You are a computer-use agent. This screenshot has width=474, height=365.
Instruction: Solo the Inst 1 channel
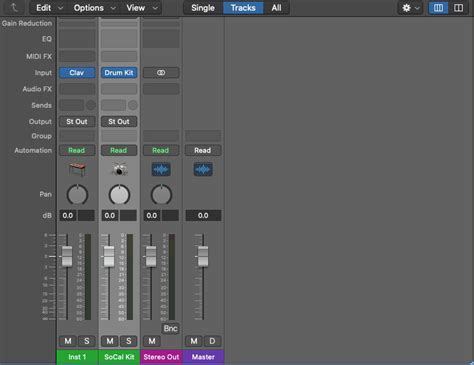tap(87, 341)
